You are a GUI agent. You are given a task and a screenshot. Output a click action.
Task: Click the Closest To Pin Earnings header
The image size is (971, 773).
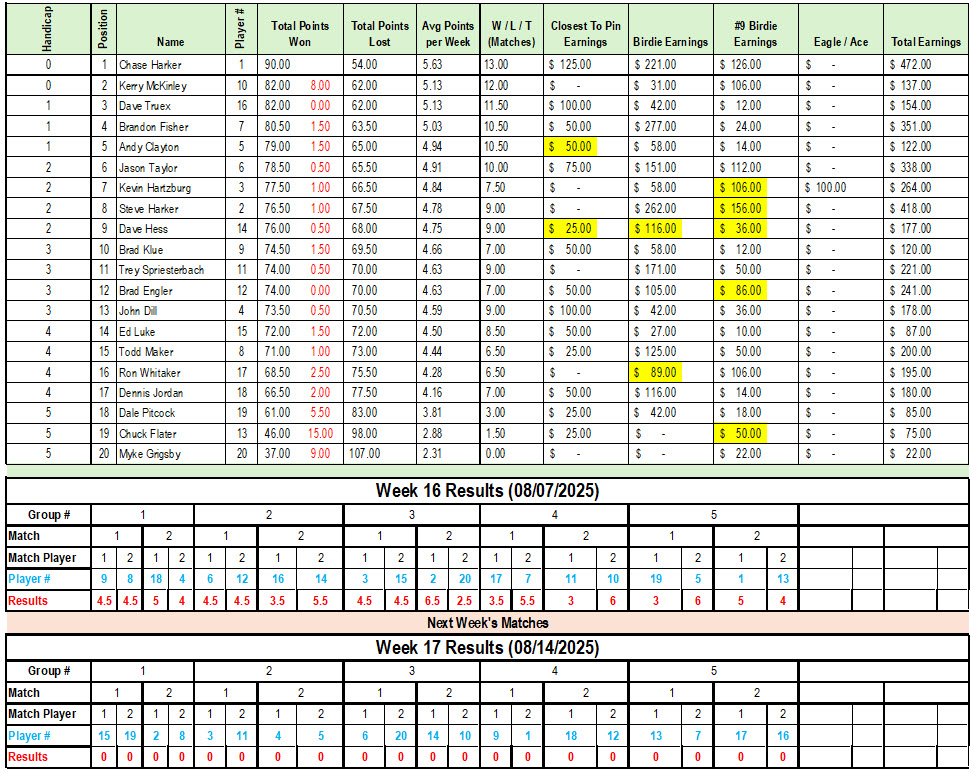tap(585, 34)
